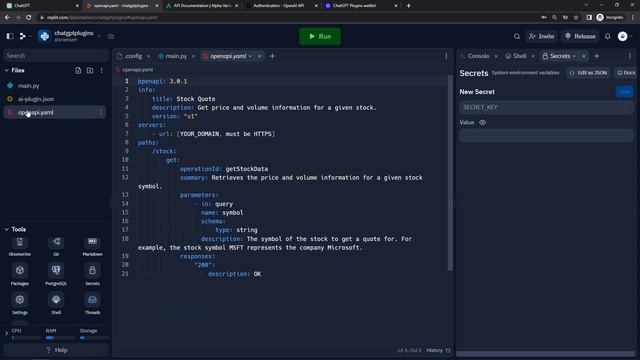Collapse the Files section
This screenshot has height=360, width=640.
tap(7, 71)
